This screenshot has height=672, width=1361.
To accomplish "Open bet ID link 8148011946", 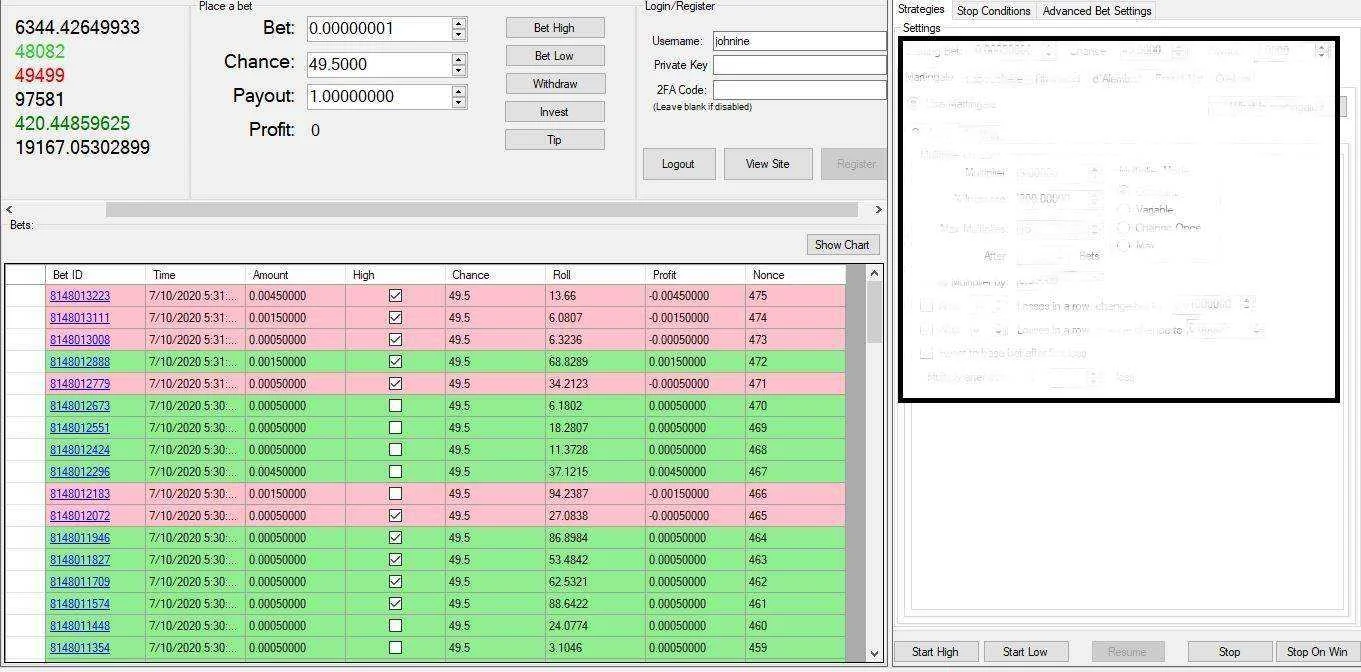I will click(80, 538).
